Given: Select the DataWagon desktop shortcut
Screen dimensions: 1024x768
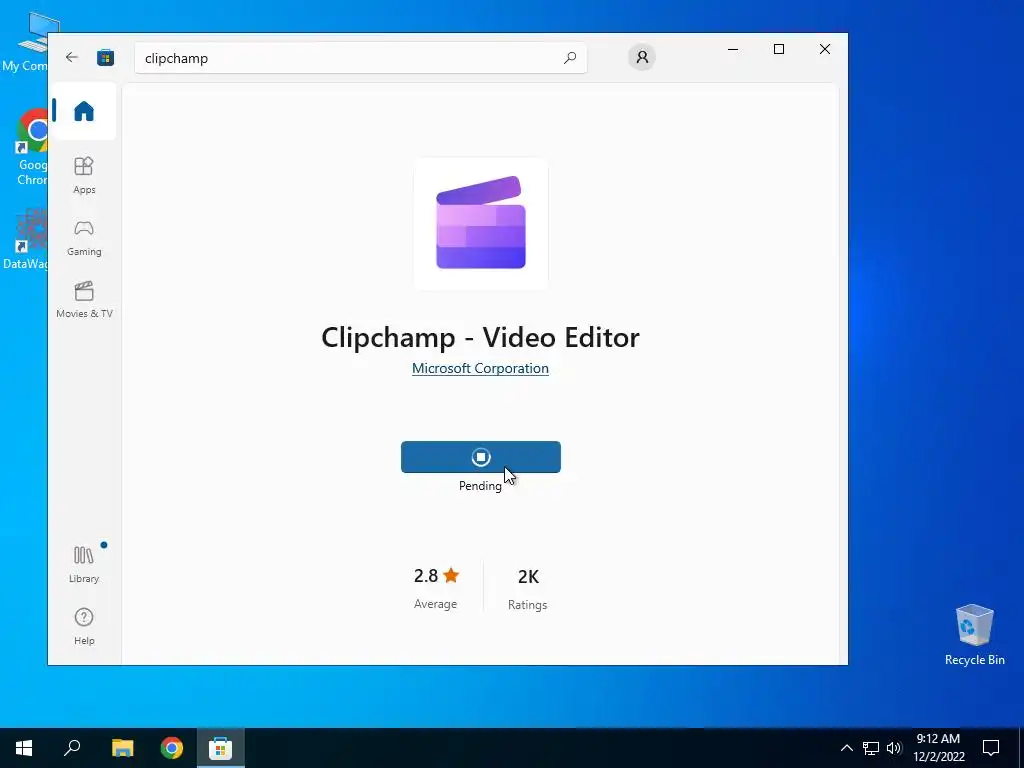Looking at the screenshot, I should (x=26, y=240).
